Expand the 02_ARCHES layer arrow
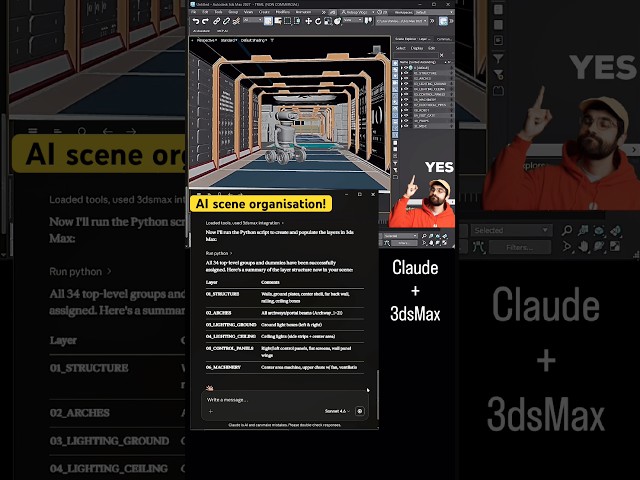 [402, 78]
